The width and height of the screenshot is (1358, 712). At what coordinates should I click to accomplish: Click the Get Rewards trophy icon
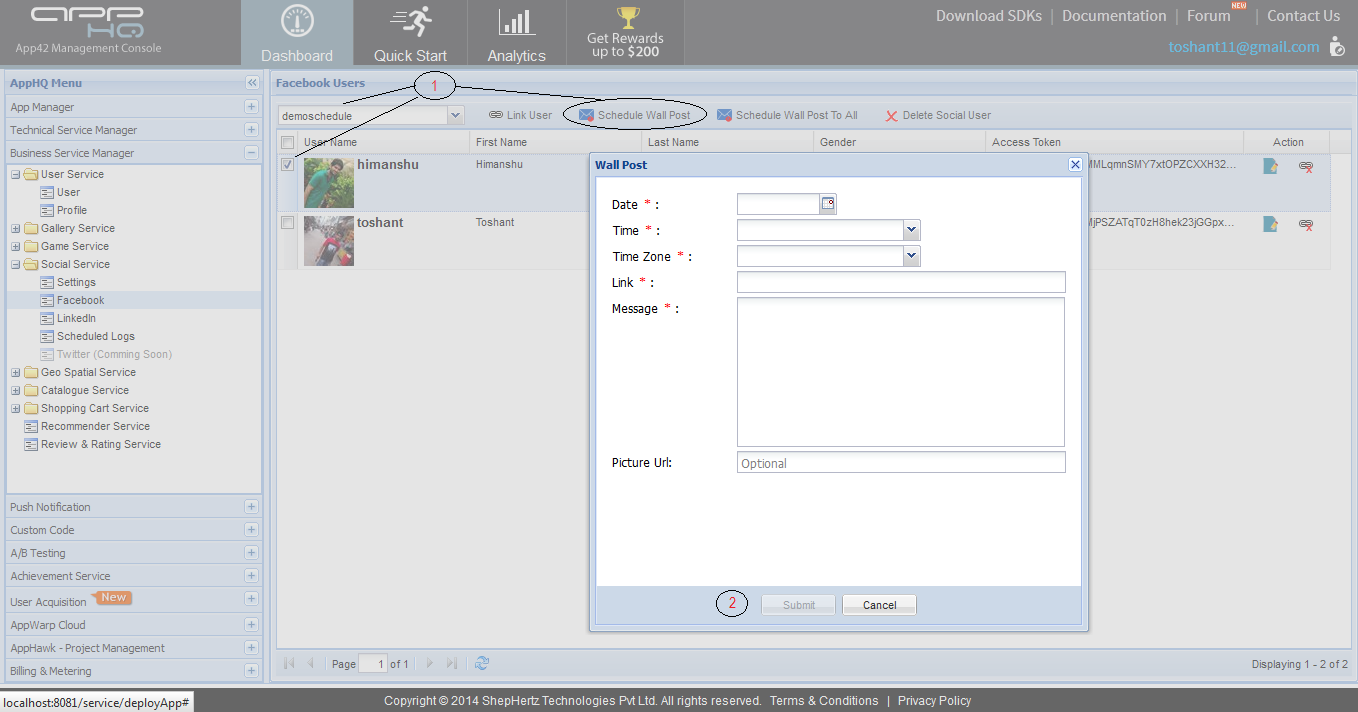627,18
